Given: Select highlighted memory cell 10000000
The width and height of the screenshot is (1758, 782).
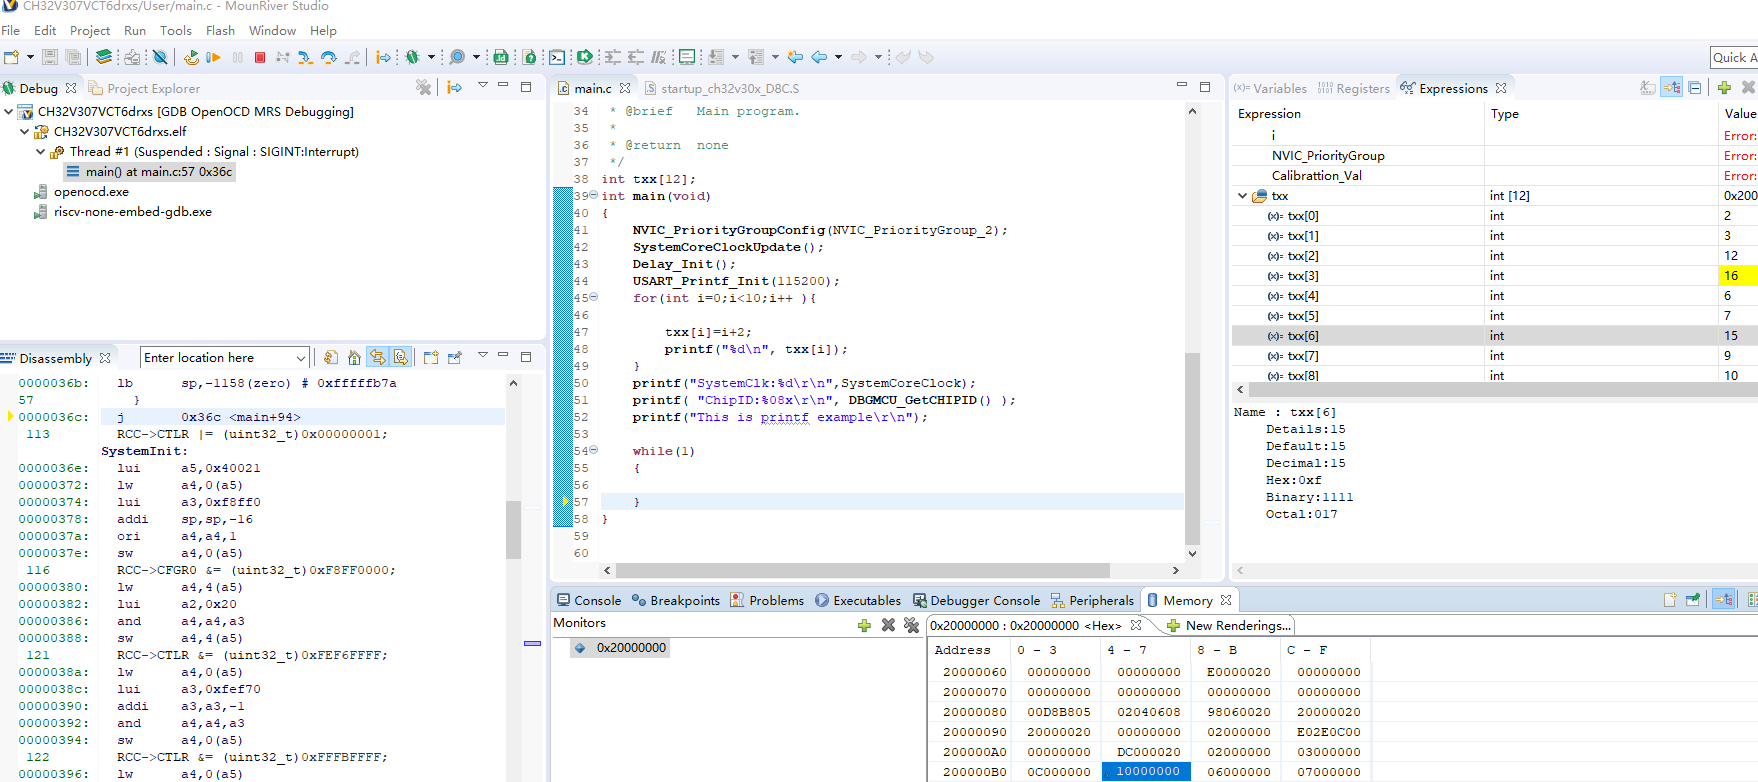Looking at the screenshot, I should pos(1147,771).
